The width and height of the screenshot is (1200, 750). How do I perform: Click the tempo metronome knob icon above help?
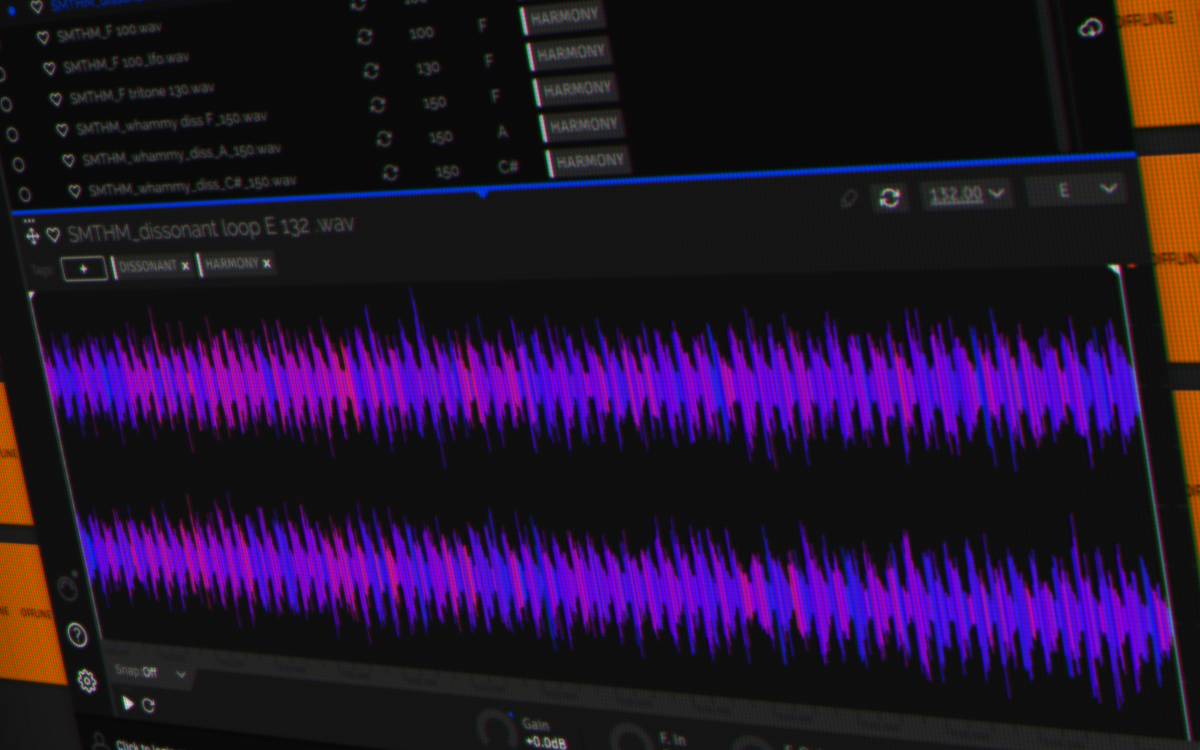(x=67, y=588)
